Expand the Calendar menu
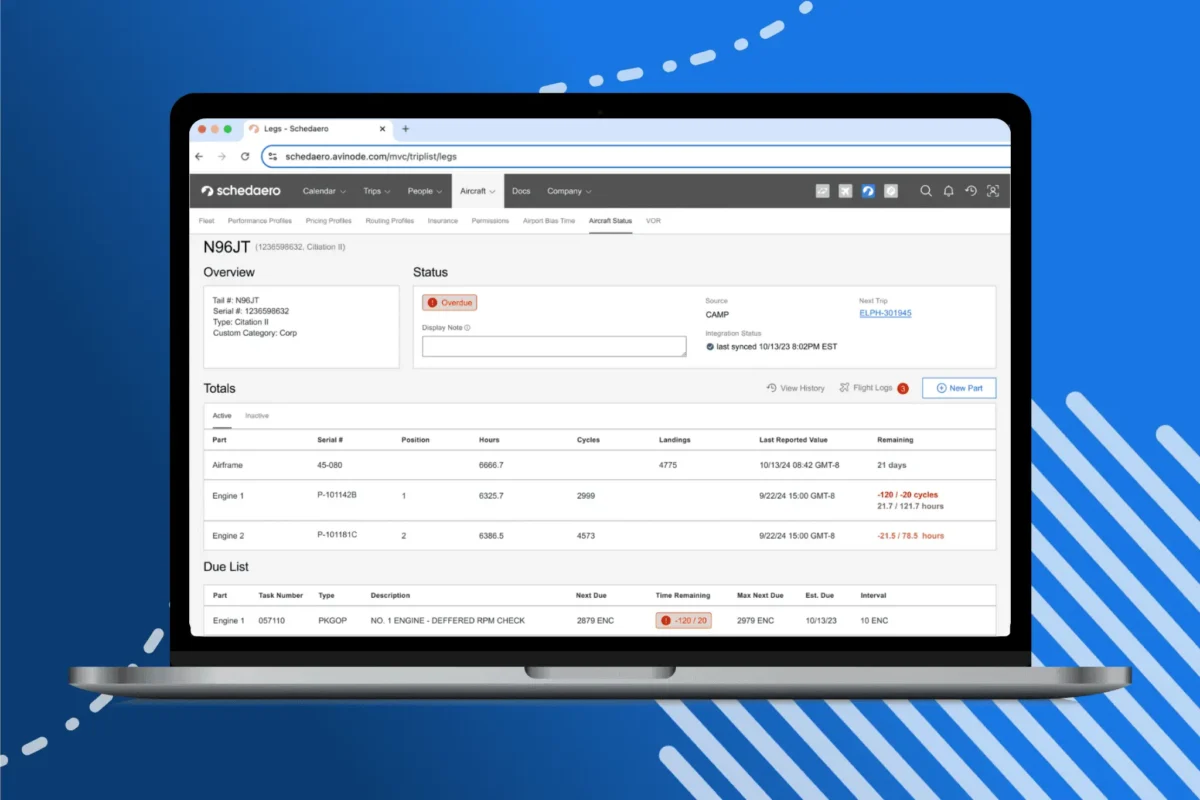The width and height of the screenshot is (1200, 800). (x=324, y=191)
